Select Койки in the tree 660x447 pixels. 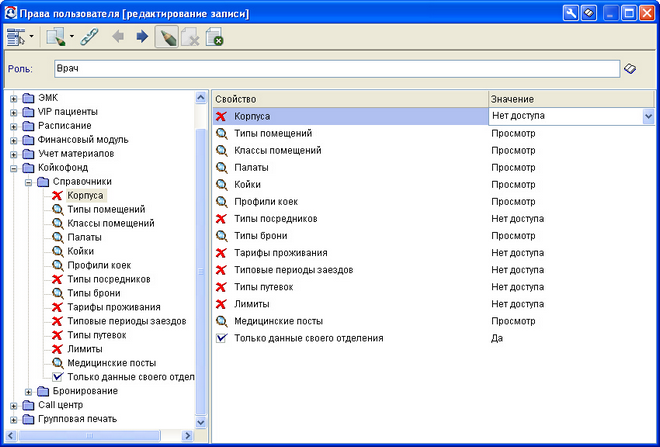(81, 251)
